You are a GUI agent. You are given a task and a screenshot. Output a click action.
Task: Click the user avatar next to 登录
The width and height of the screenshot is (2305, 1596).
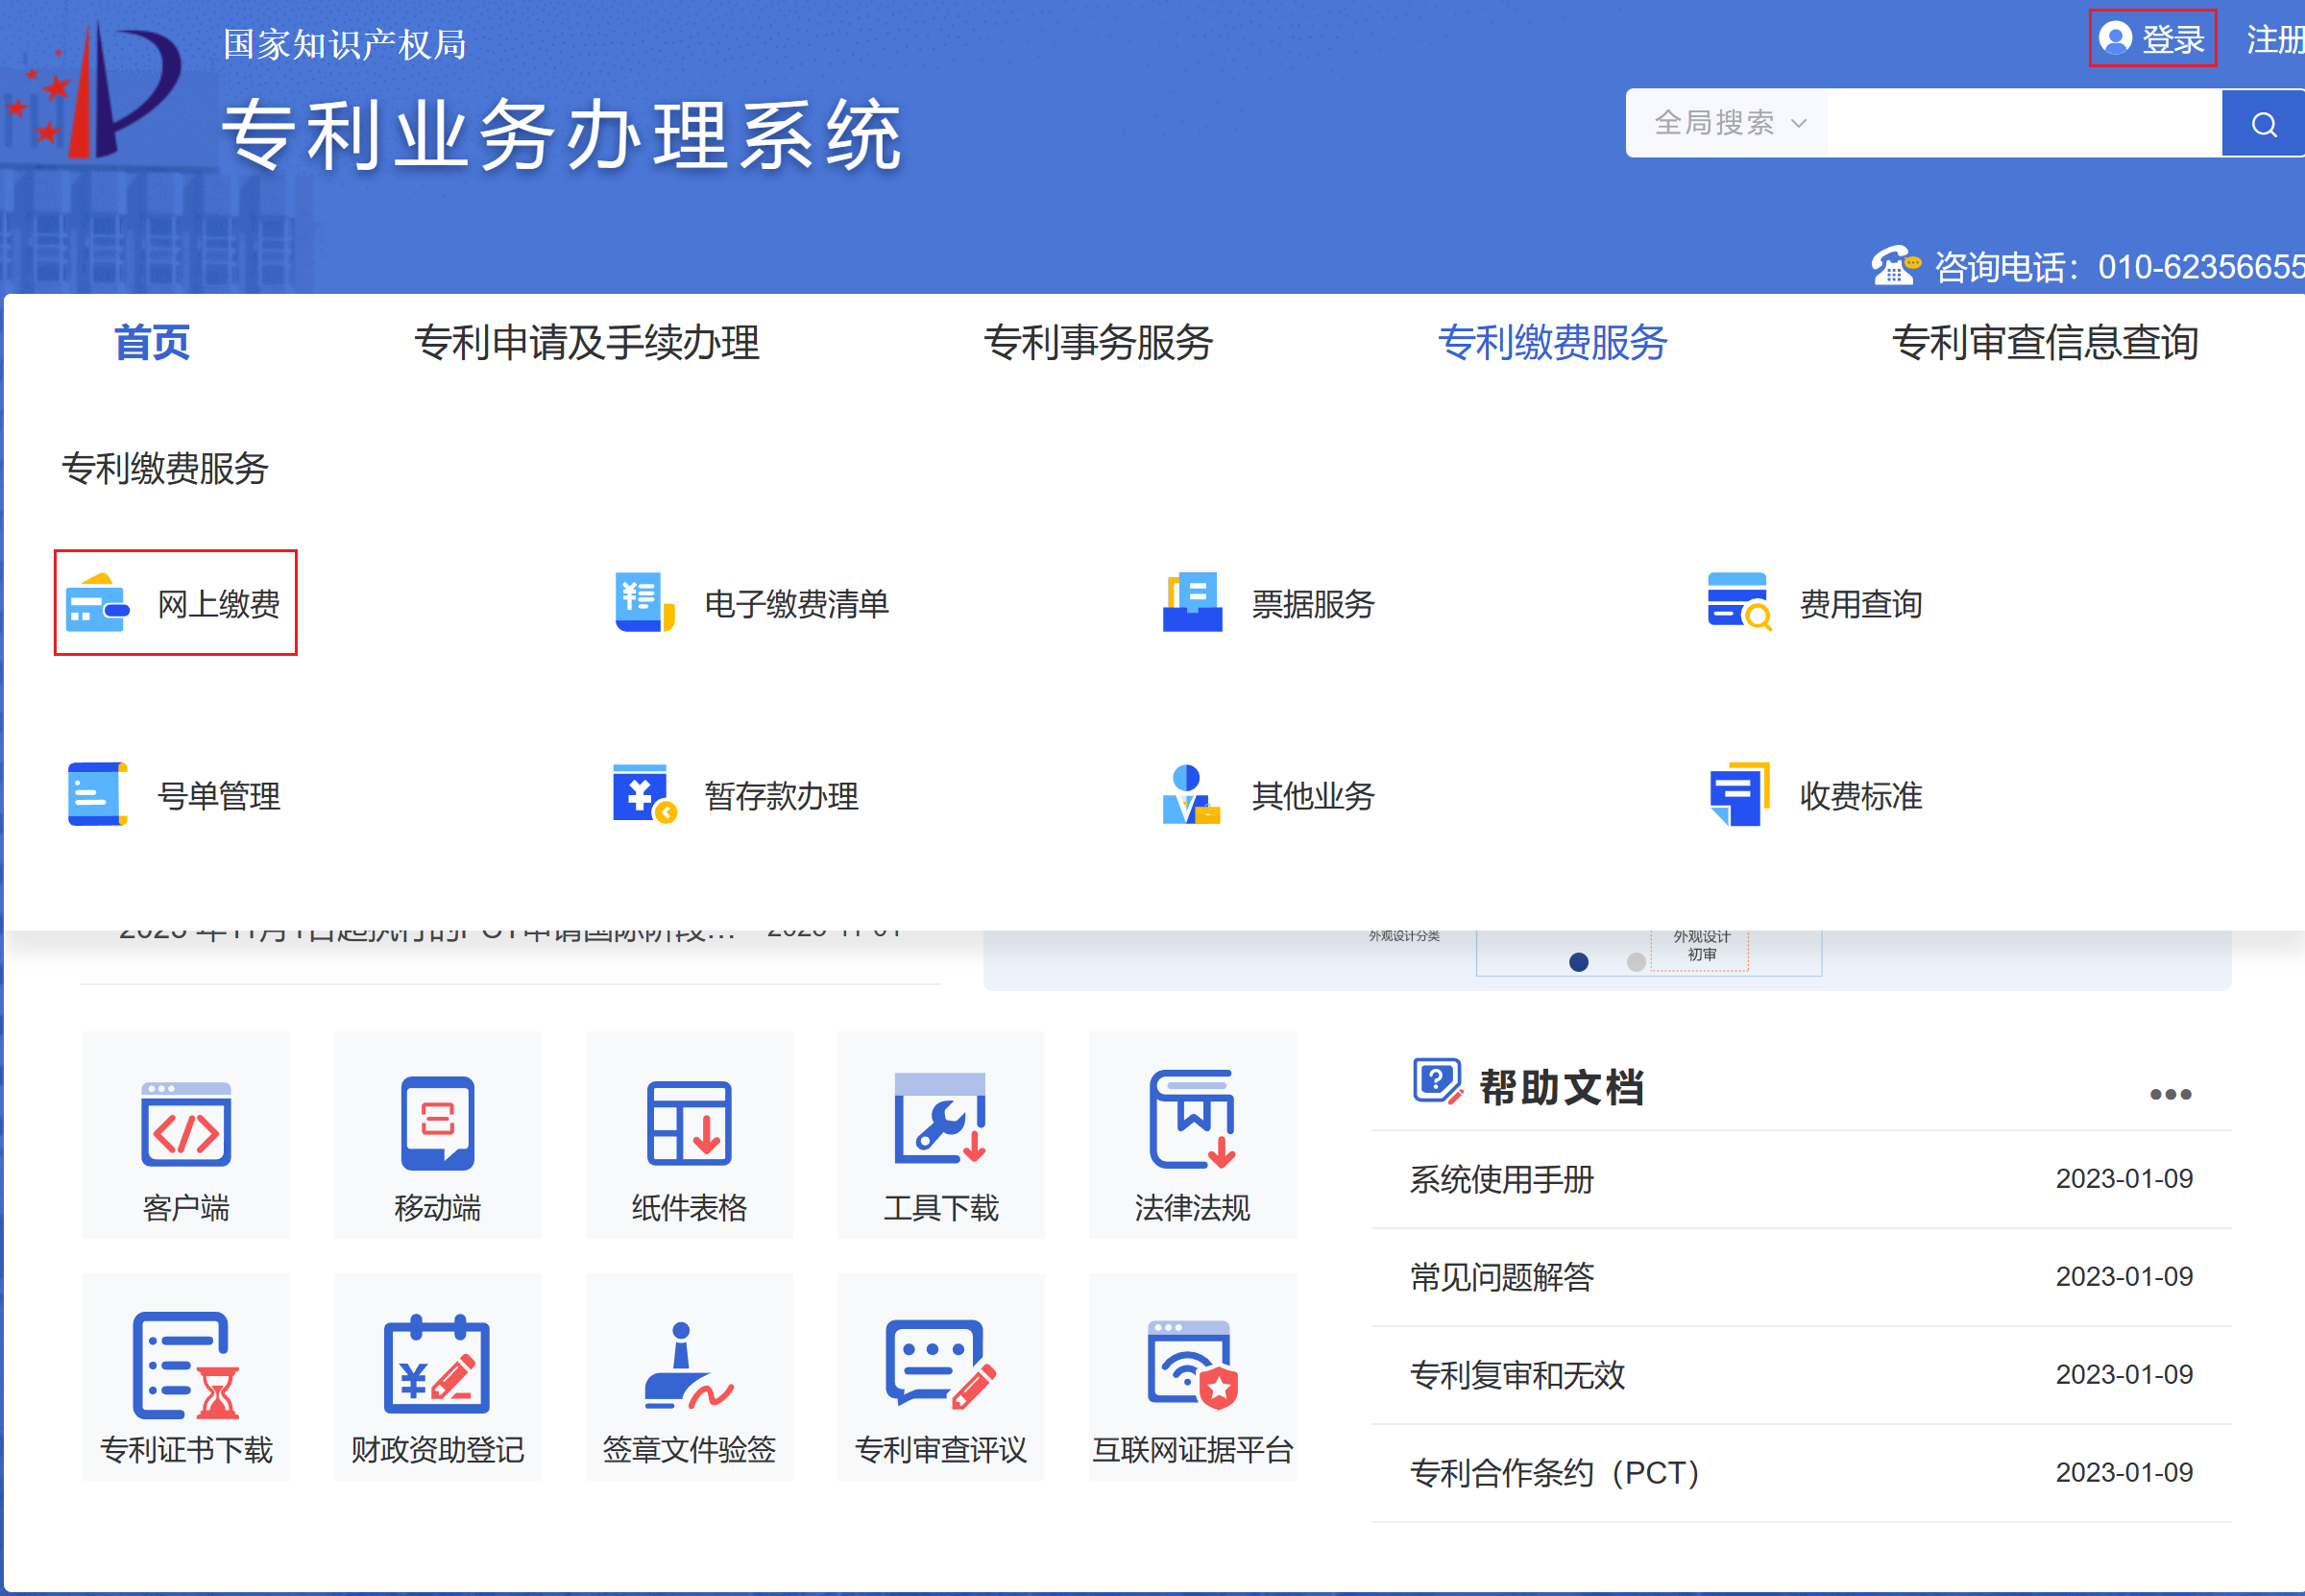tap(2114, 38)
